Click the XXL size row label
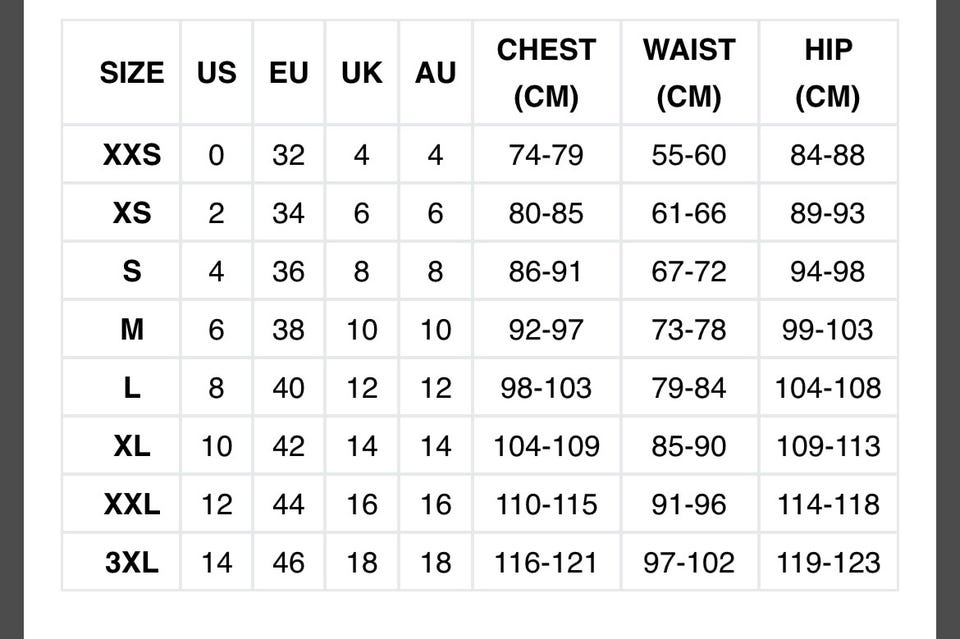The width and height of the screenshot is (960, 639). [131, 504]
